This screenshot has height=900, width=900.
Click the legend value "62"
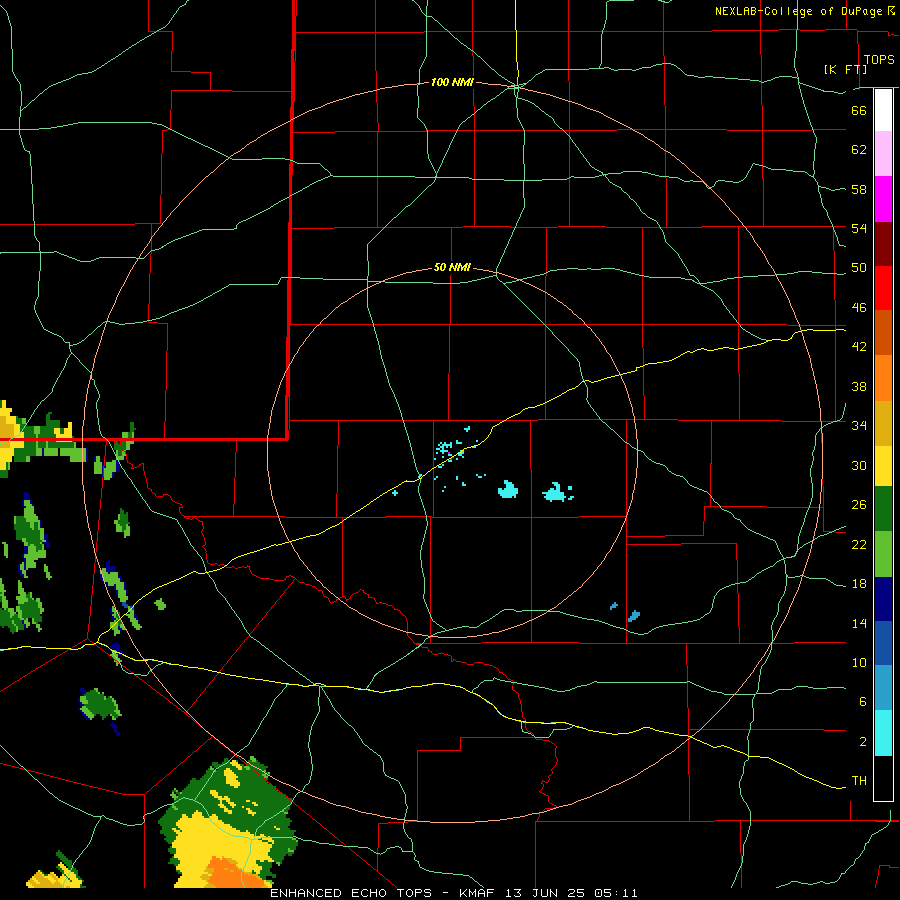(859, 150)
